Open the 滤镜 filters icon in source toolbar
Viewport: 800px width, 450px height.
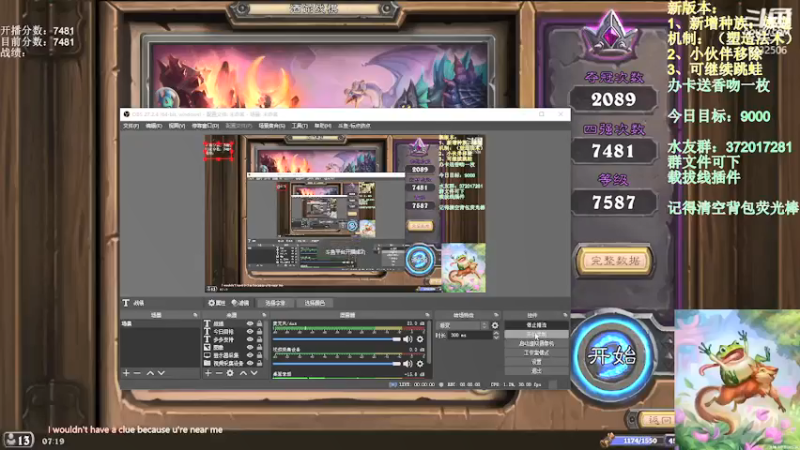pos(240,303)
